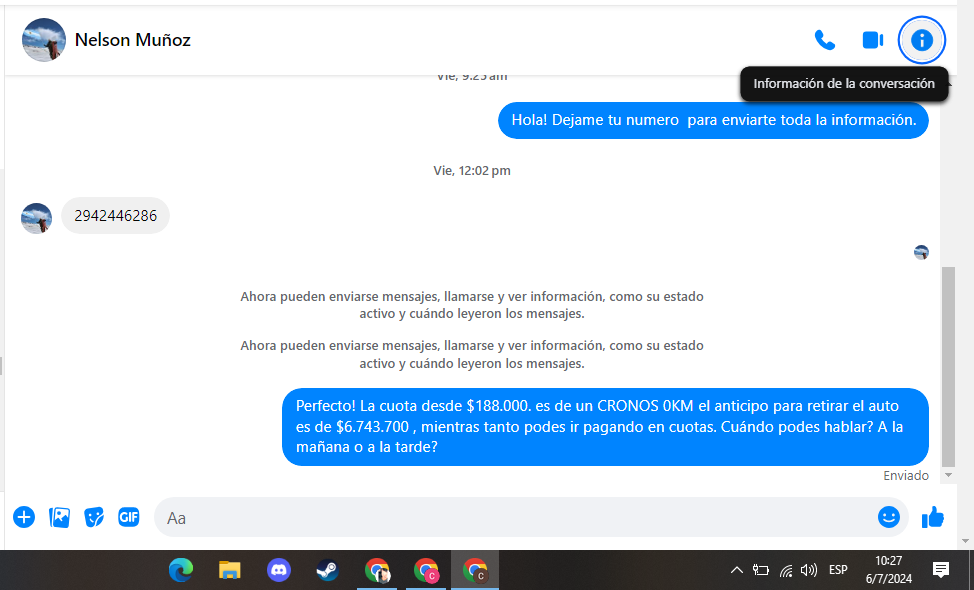Open the battery status tray icon
This screenshot has width=974, height=590.
[x=761, y=570]
